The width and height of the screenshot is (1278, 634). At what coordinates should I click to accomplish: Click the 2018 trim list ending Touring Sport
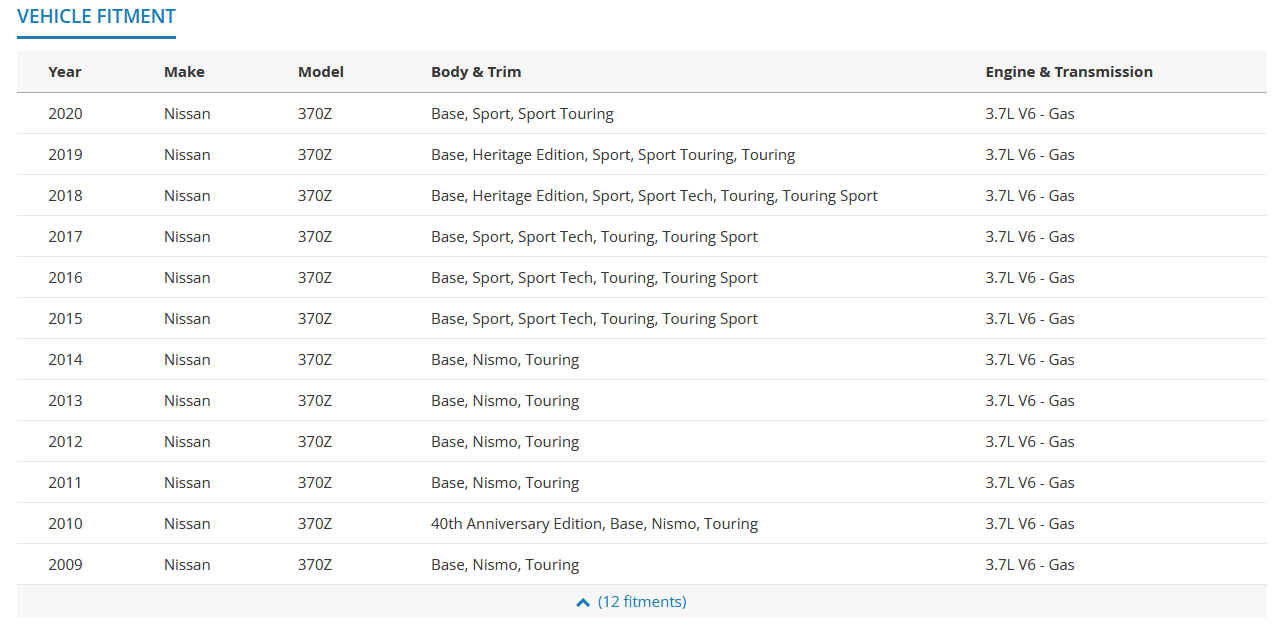(654, 196)
